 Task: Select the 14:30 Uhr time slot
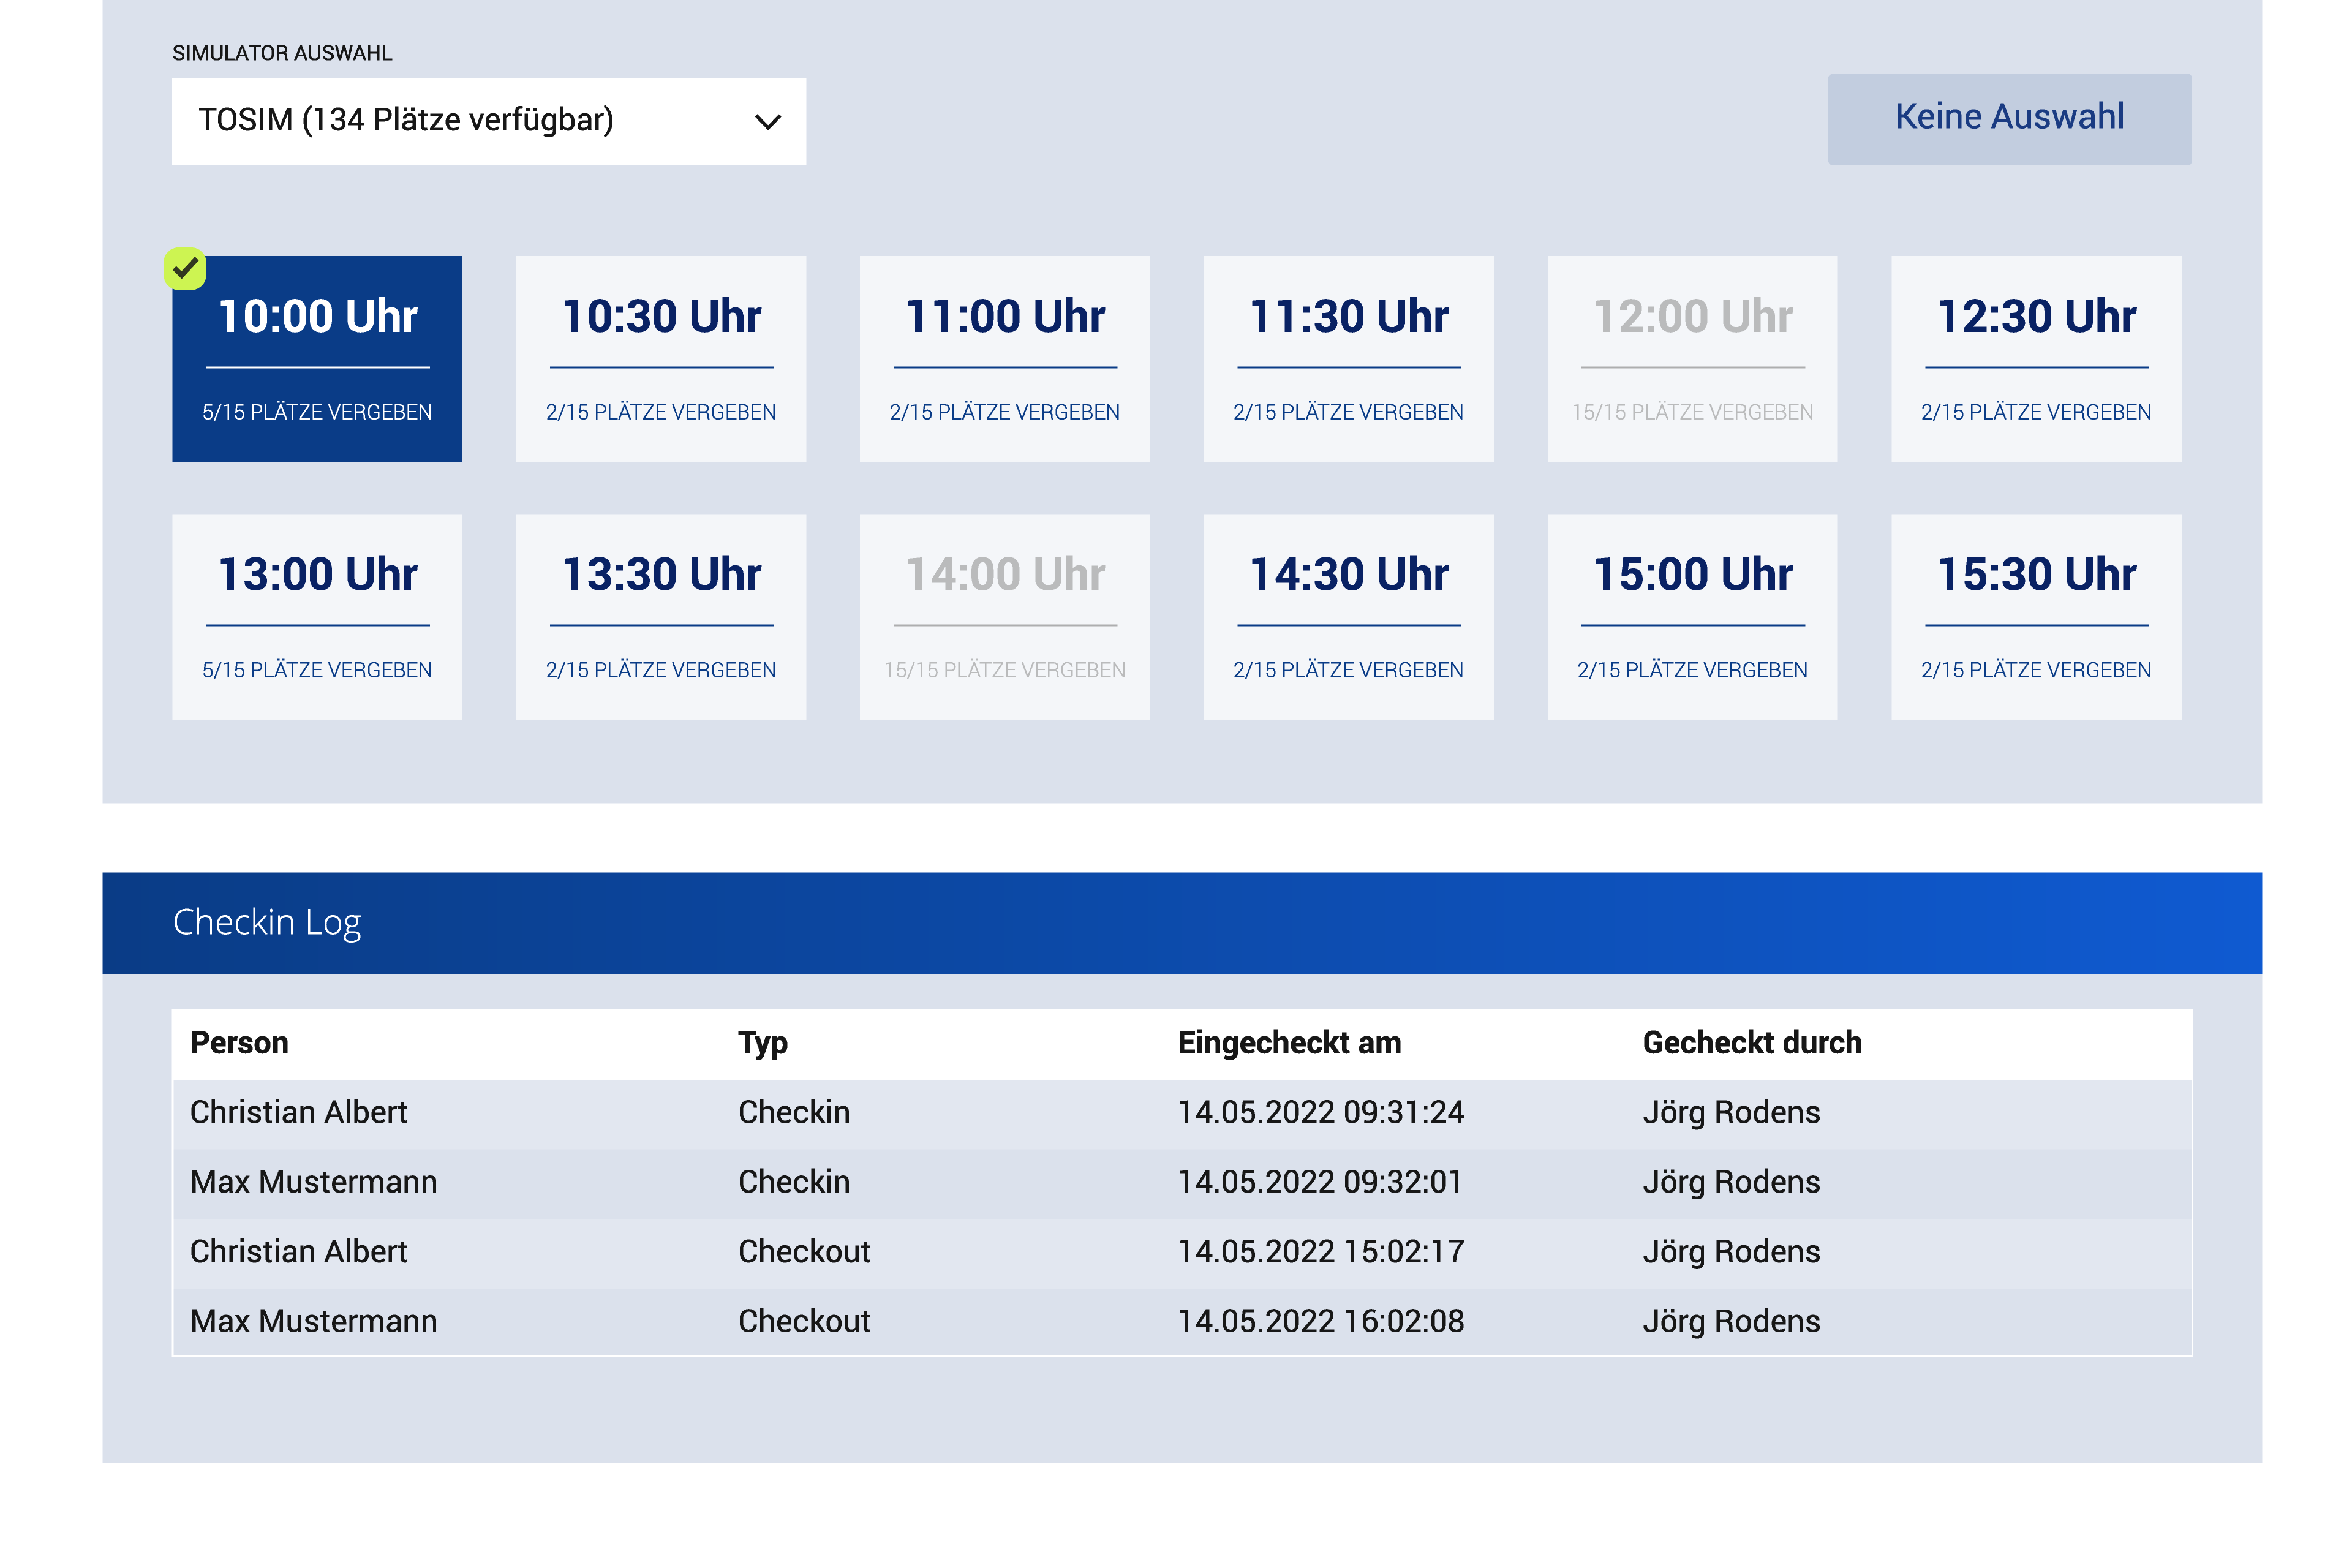pyautogui.click(x=1348, y=617)
